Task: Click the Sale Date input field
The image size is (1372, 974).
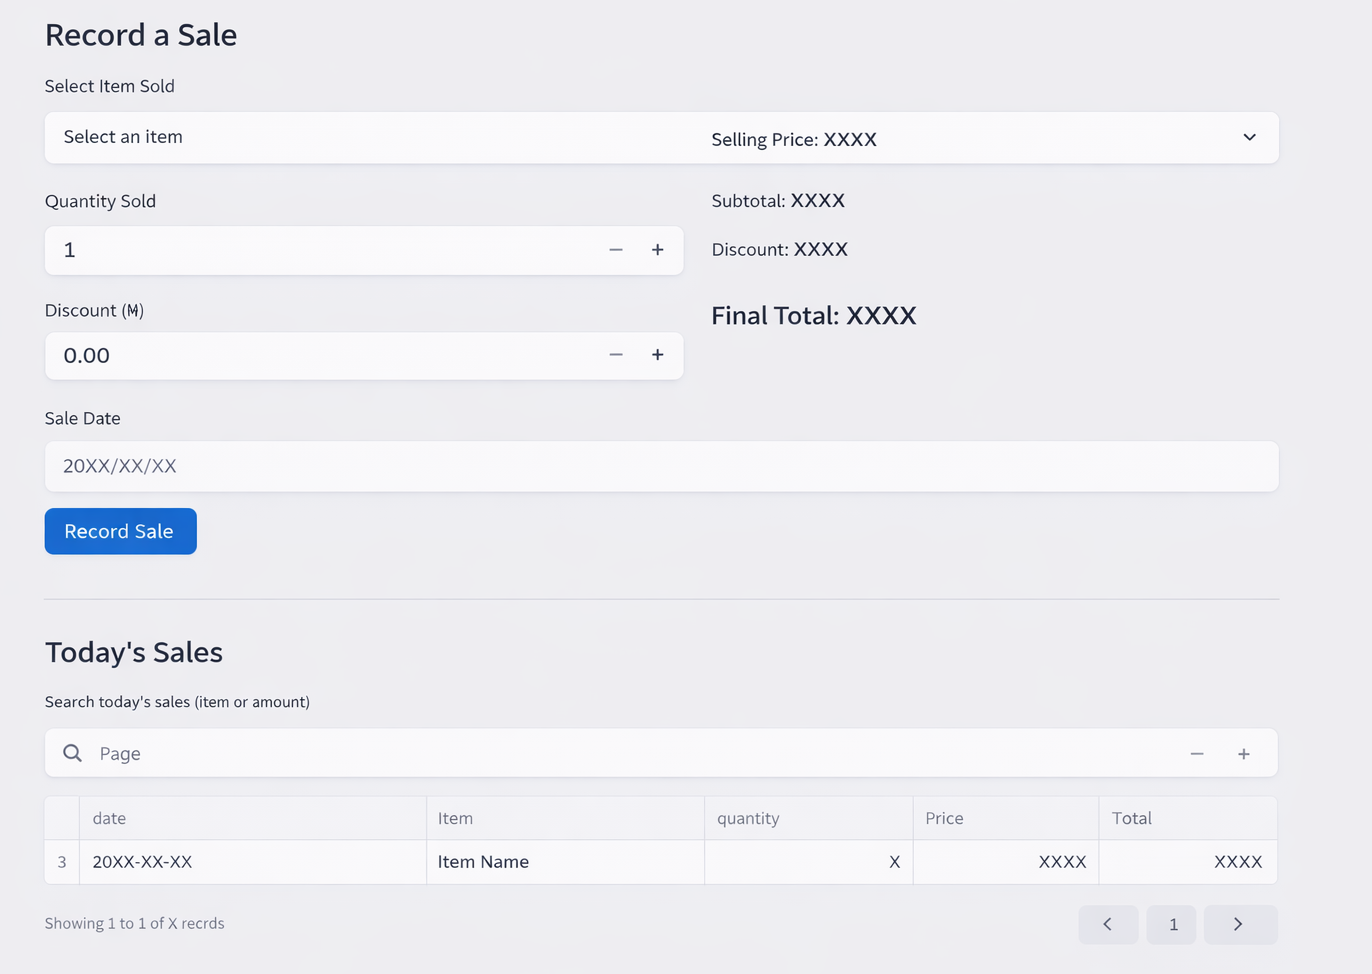Action: pos(660,466)
